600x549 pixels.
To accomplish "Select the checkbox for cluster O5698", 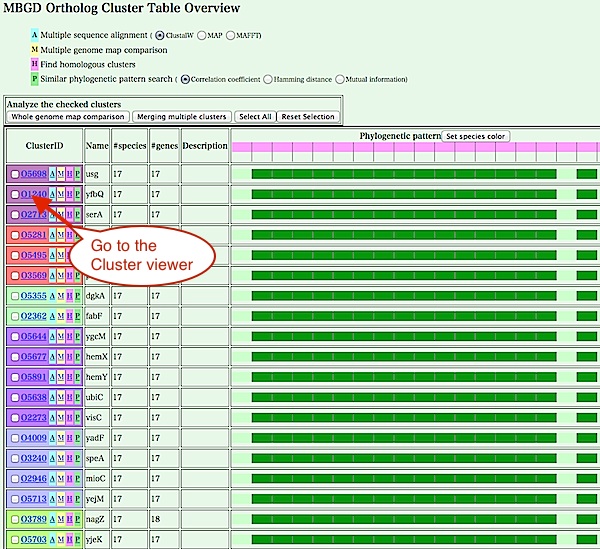I will tap(14, 174).
